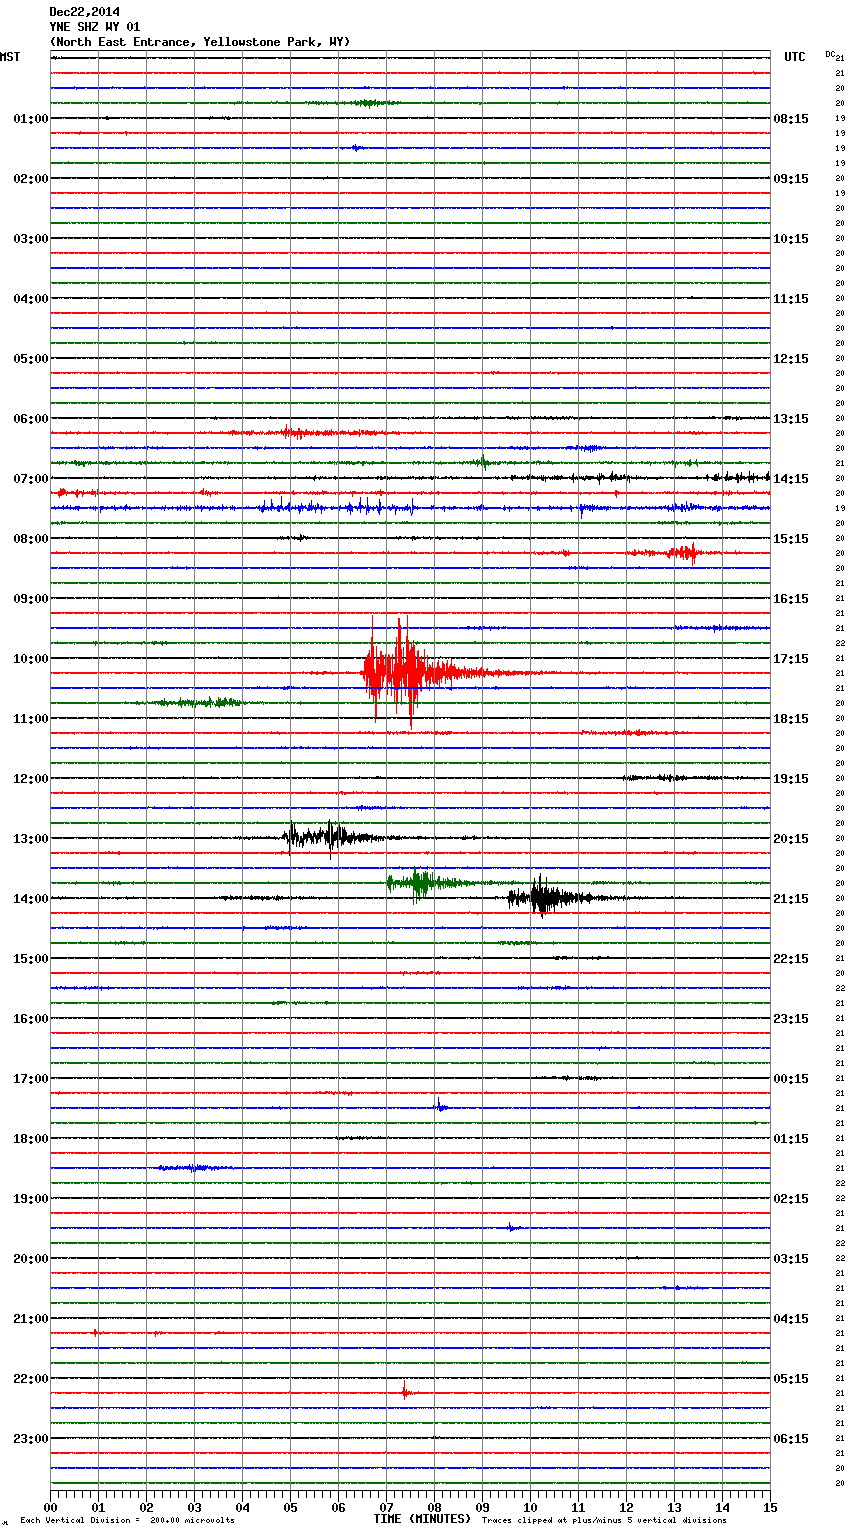
Task: Select the 02:00 MST time label
Action: (x=31, y=179)
